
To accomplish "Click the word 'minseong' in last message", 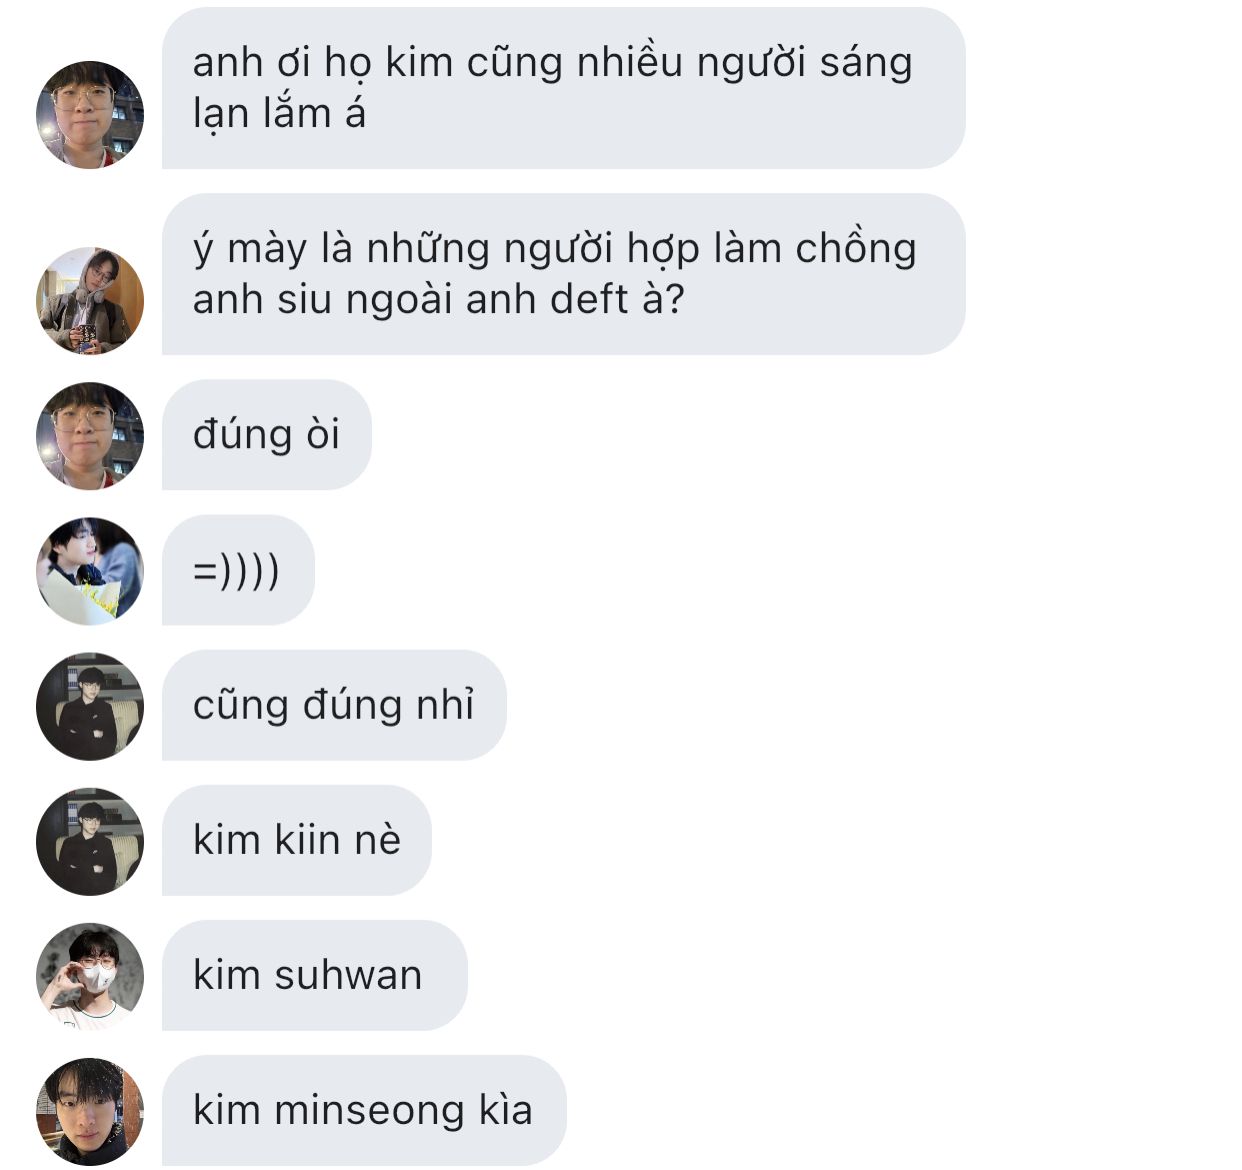I will [x=370, y=1112].
